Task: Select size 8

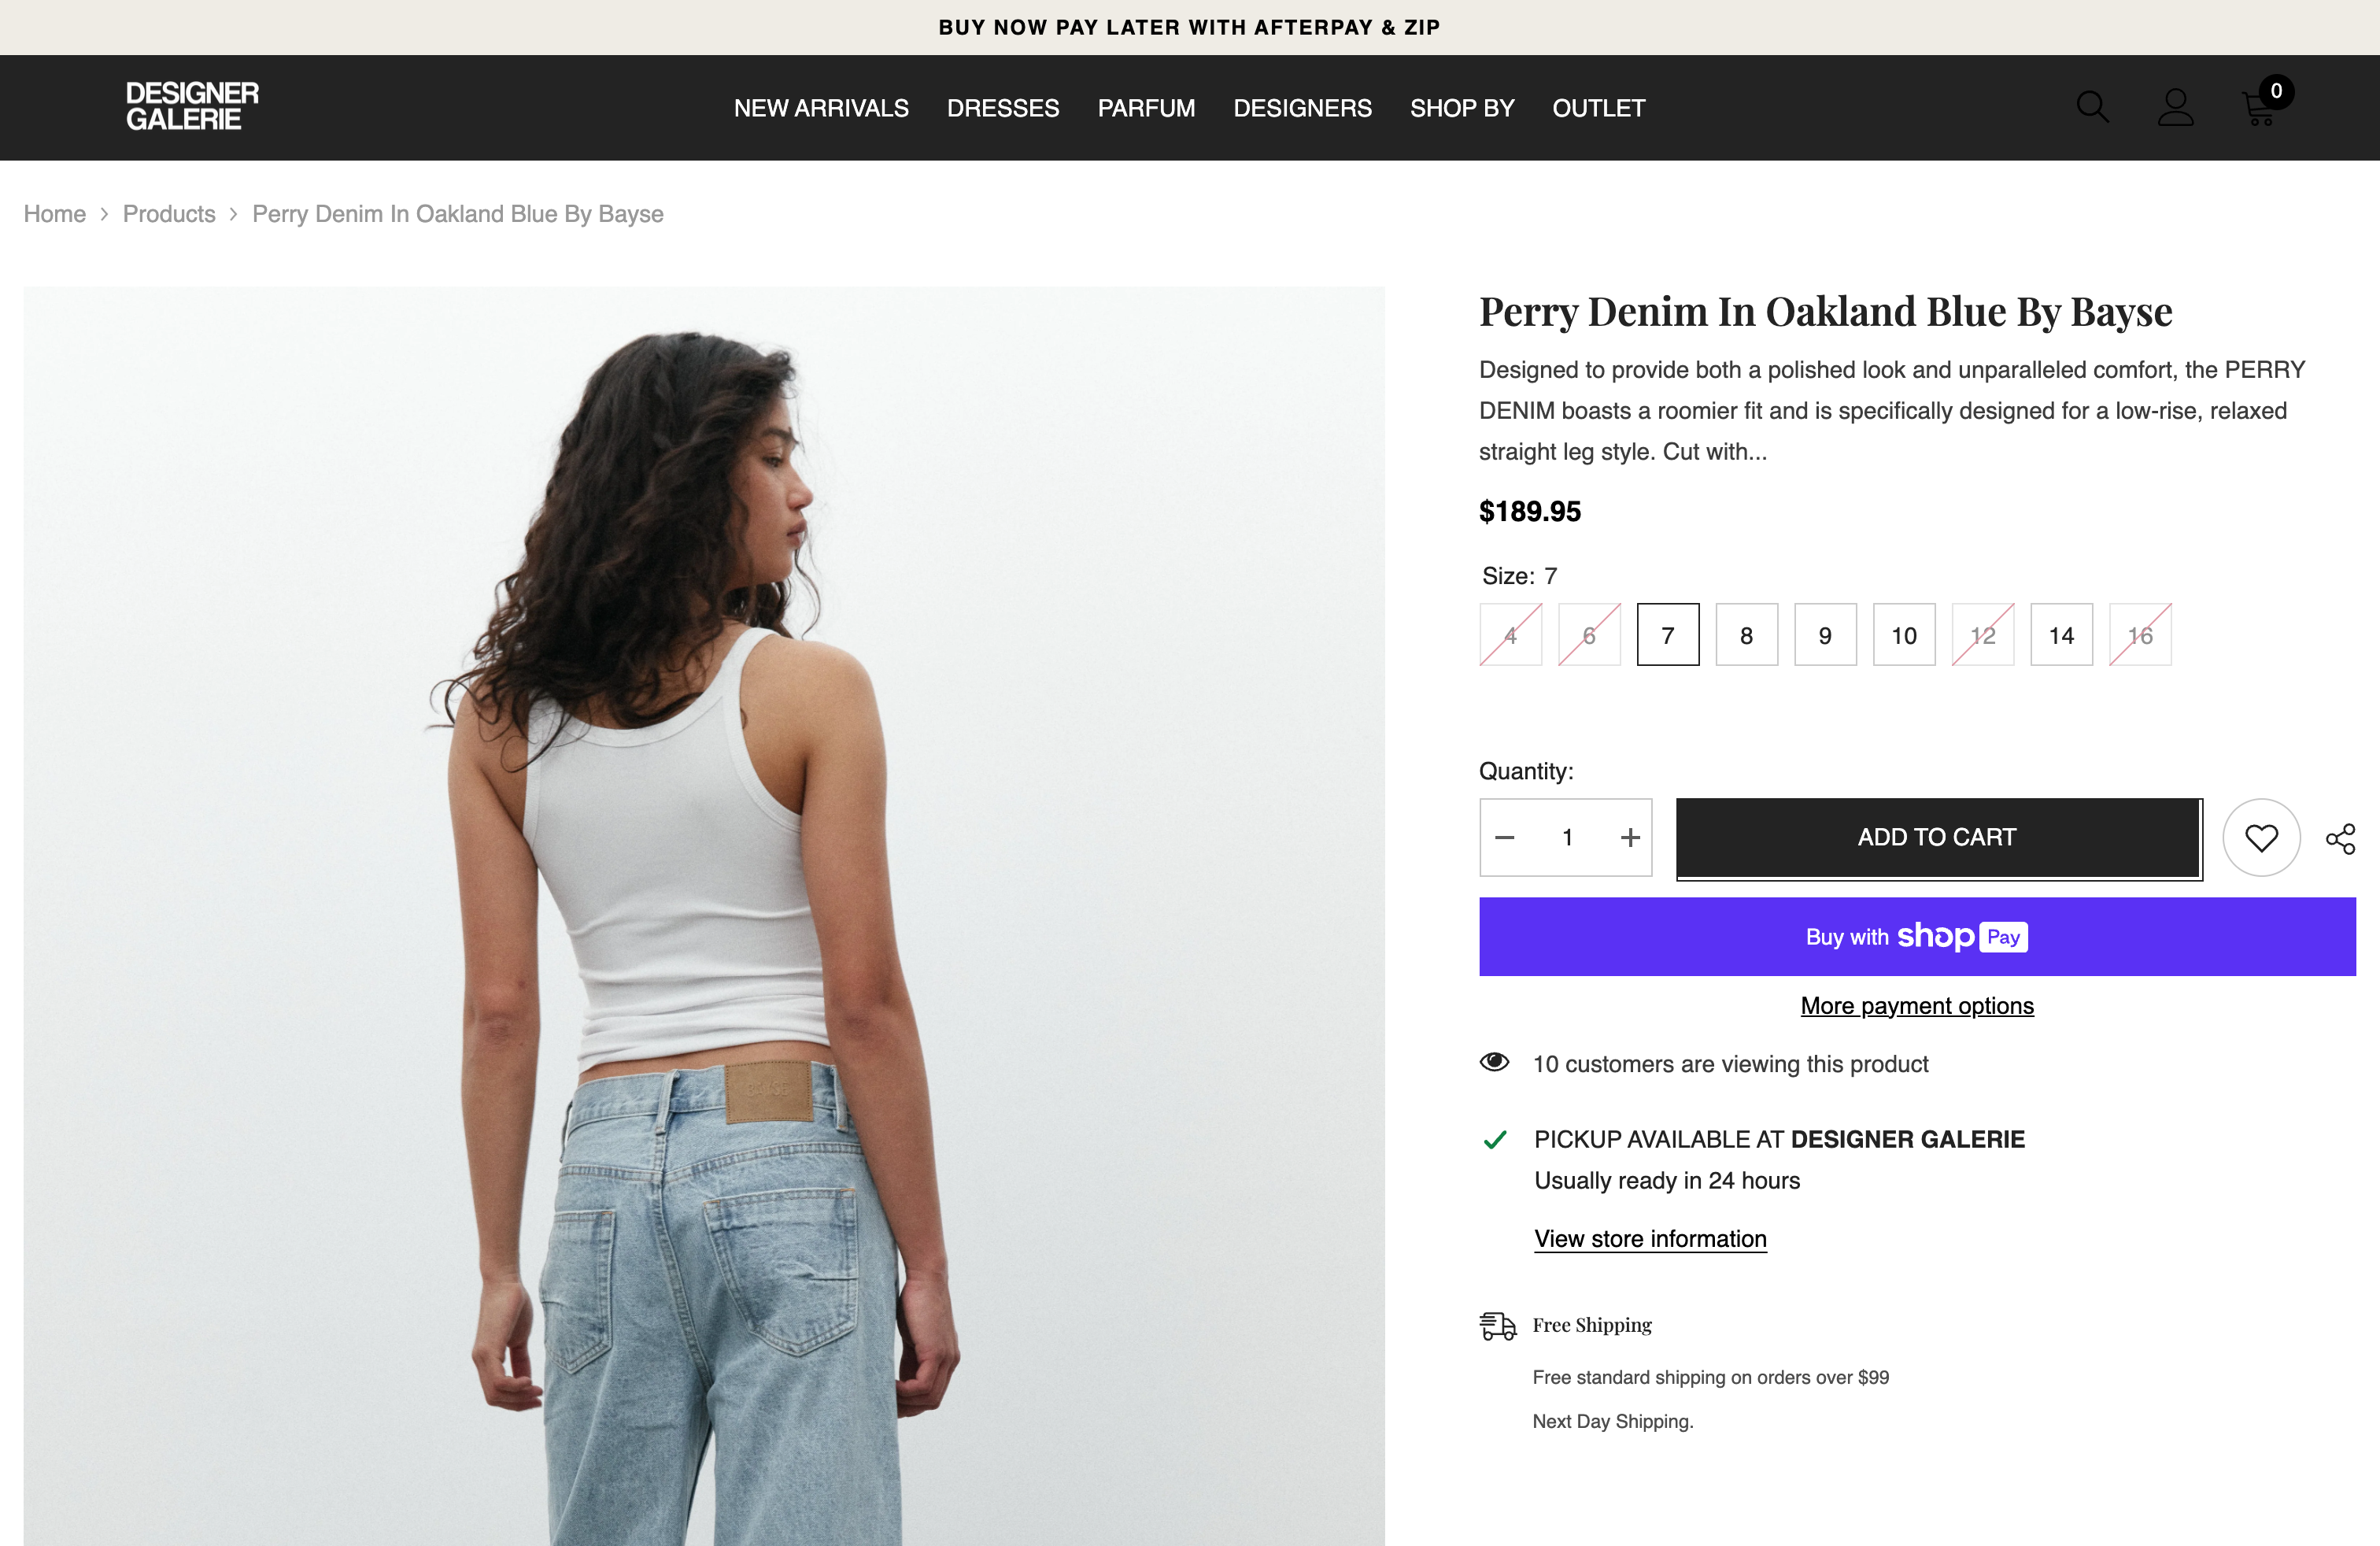Action: (1746, 635)
